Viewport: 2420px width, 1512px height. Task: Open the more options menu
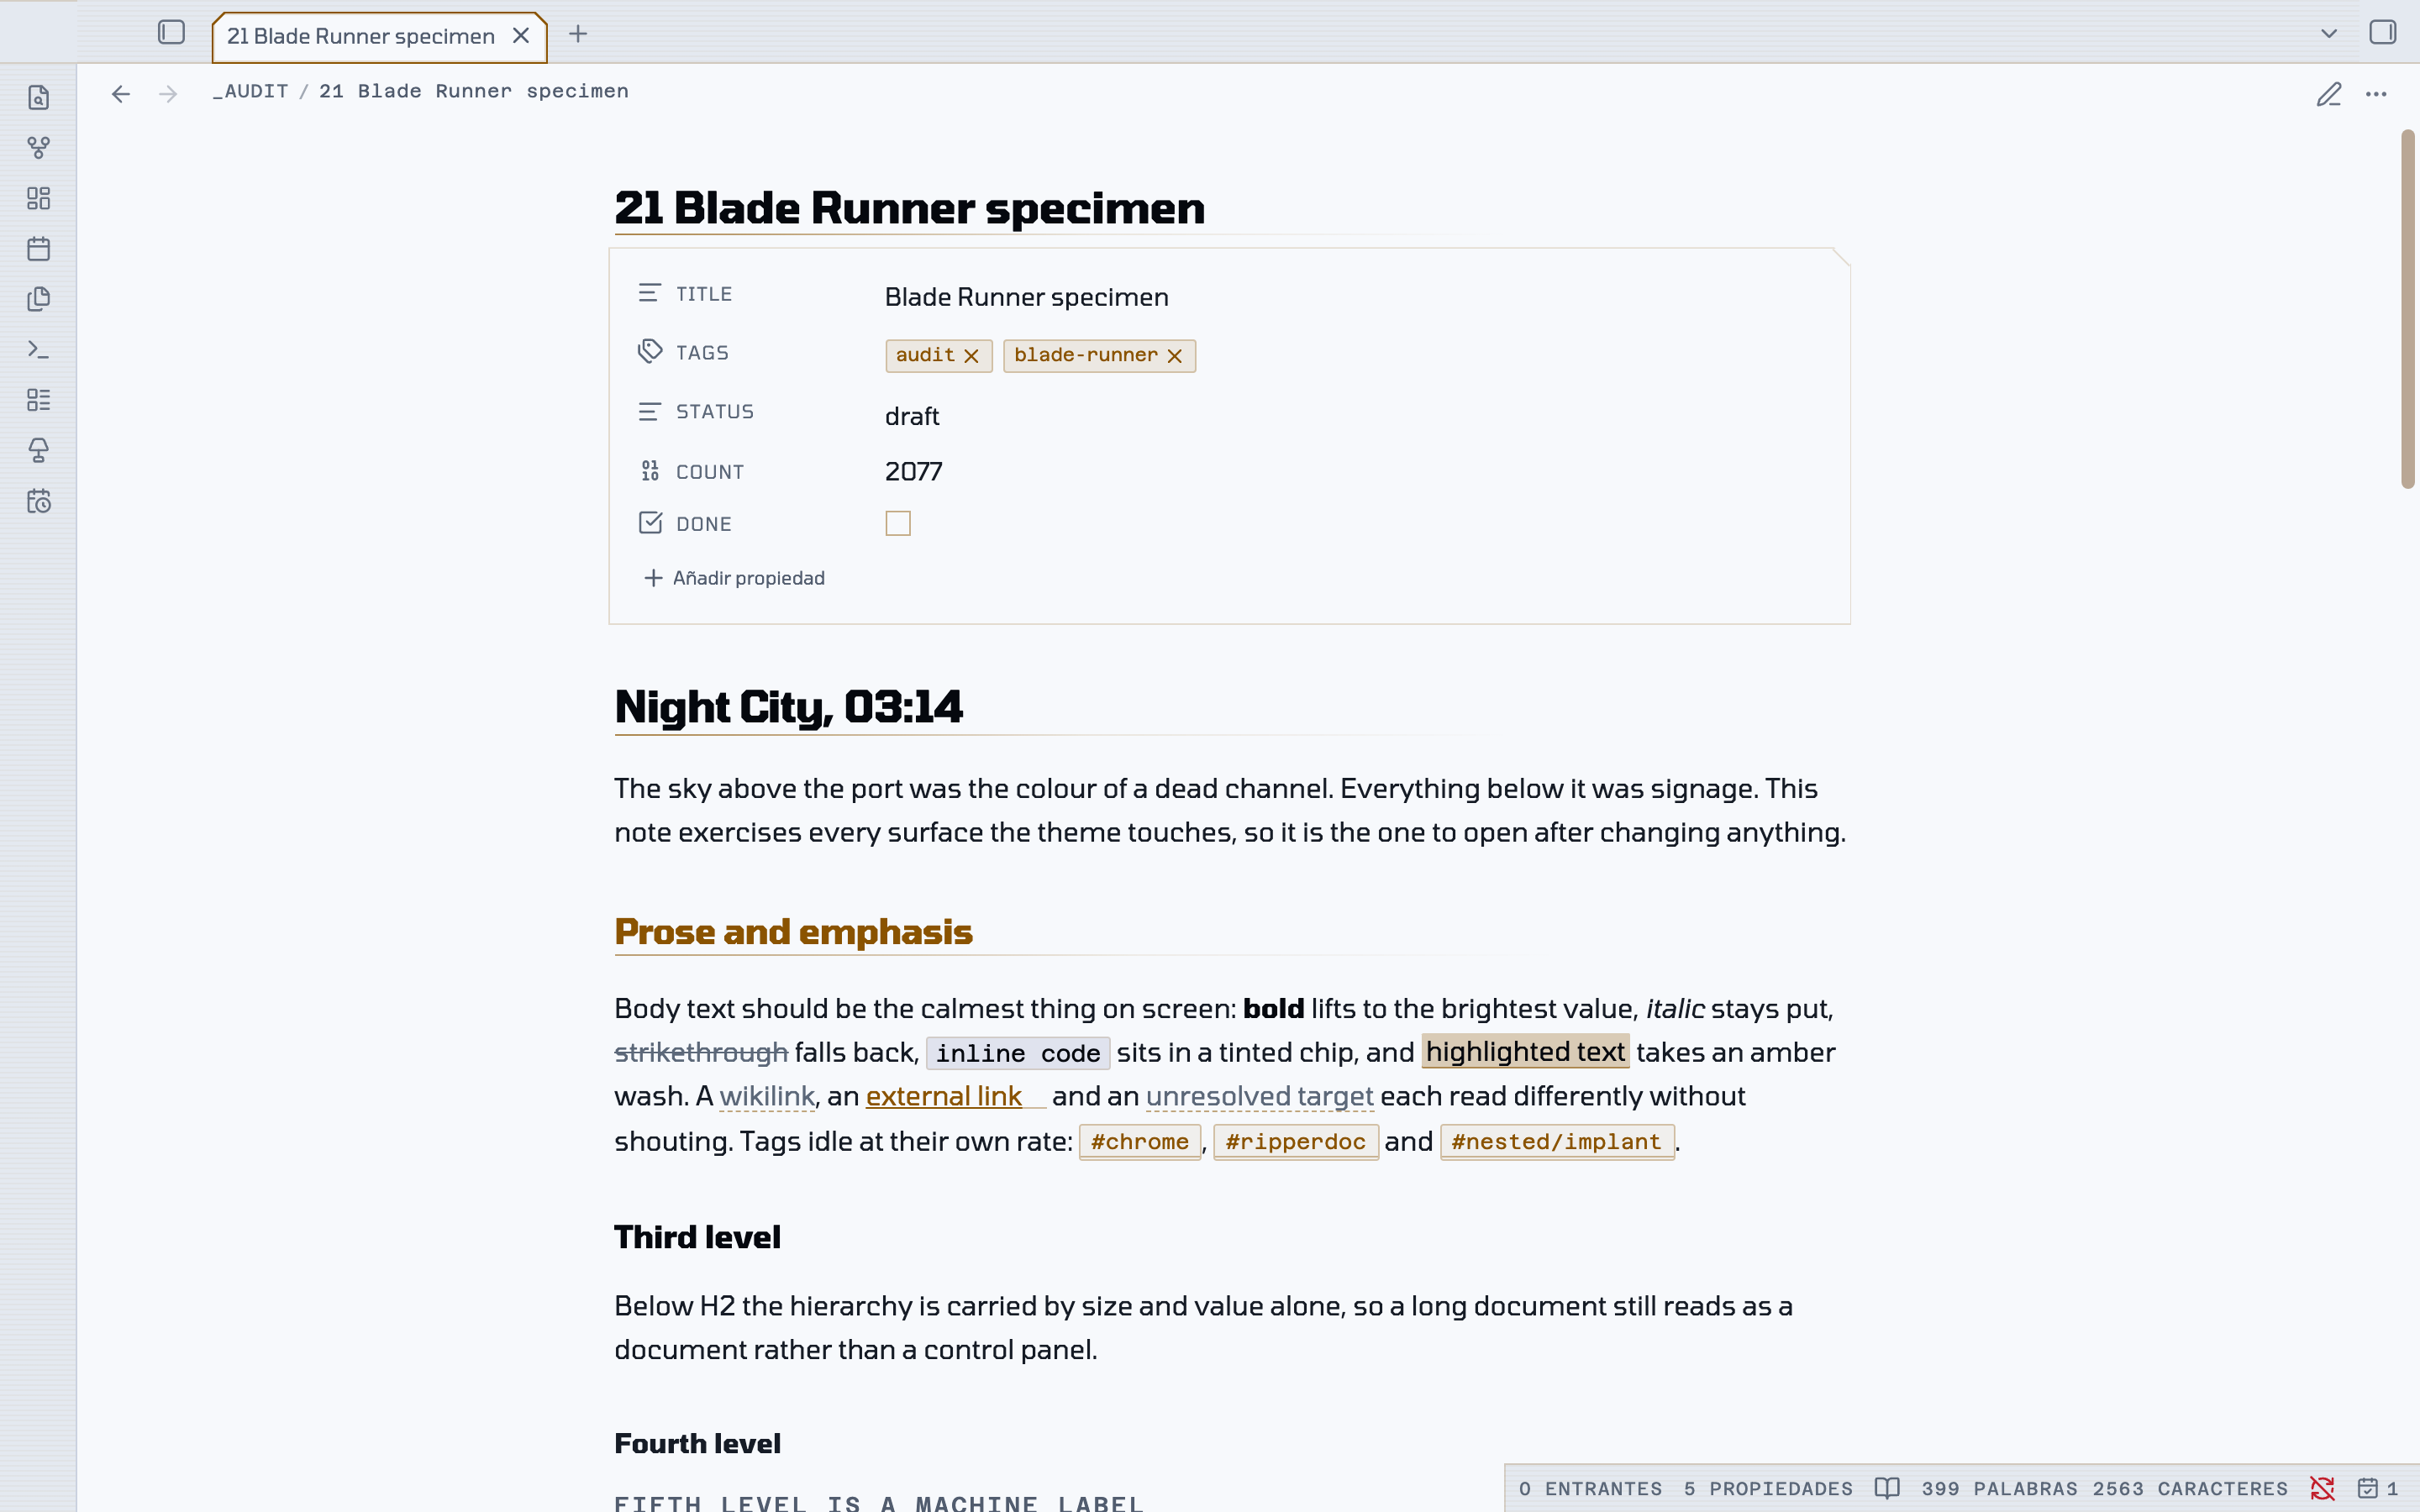pos(2376,94)
